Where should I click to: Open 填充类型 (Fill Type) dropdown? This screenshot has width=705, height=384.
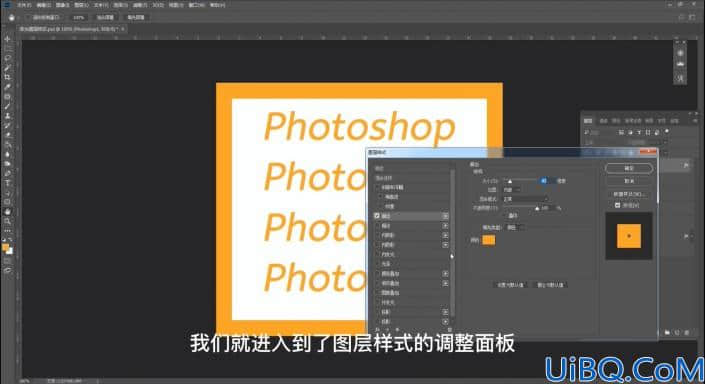coord(515,228)
